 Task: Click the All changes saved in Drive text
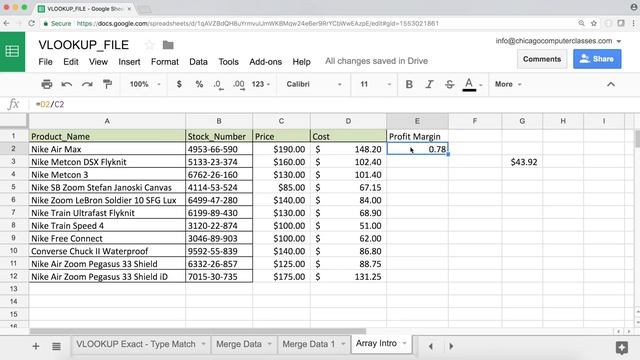(376, 61)
